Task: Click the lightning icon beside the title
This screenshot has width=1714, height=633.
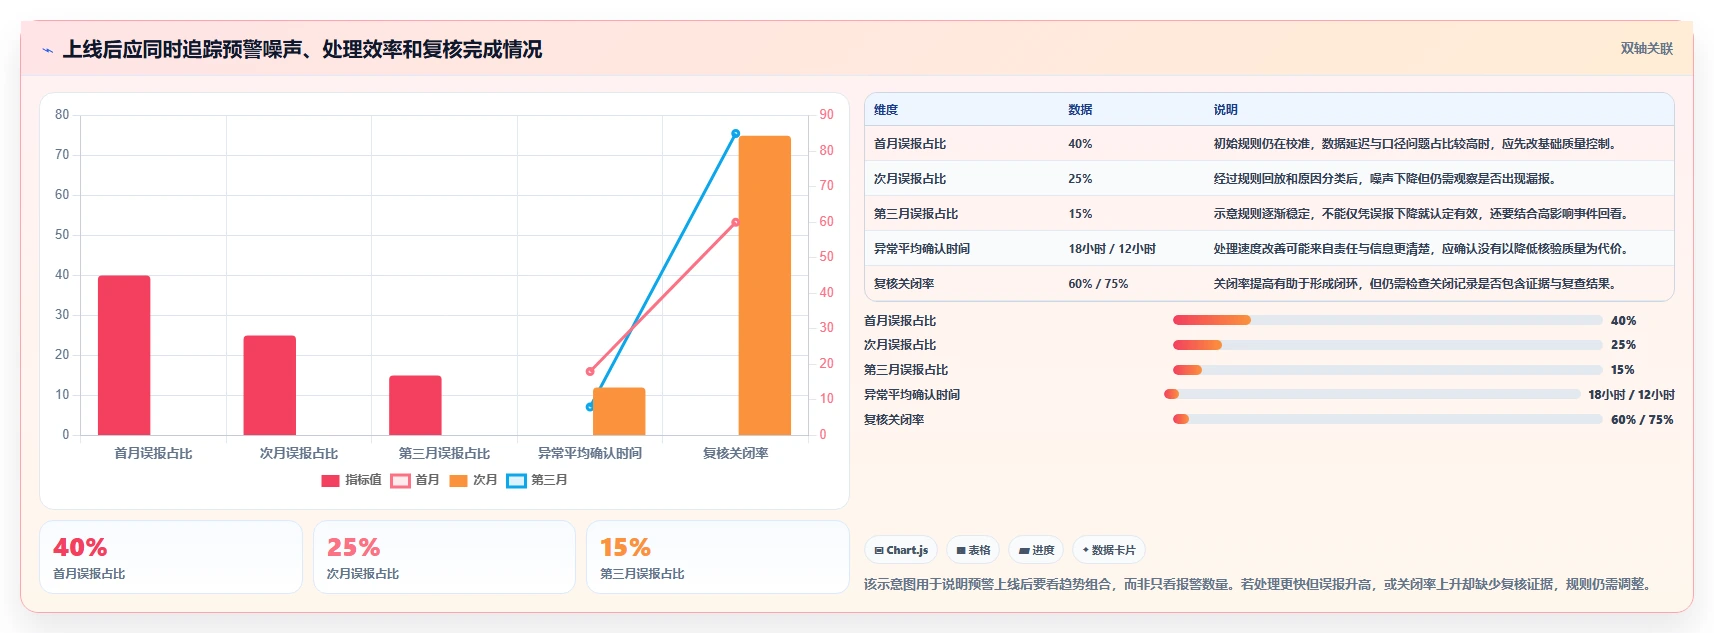Action: (47, 50)
